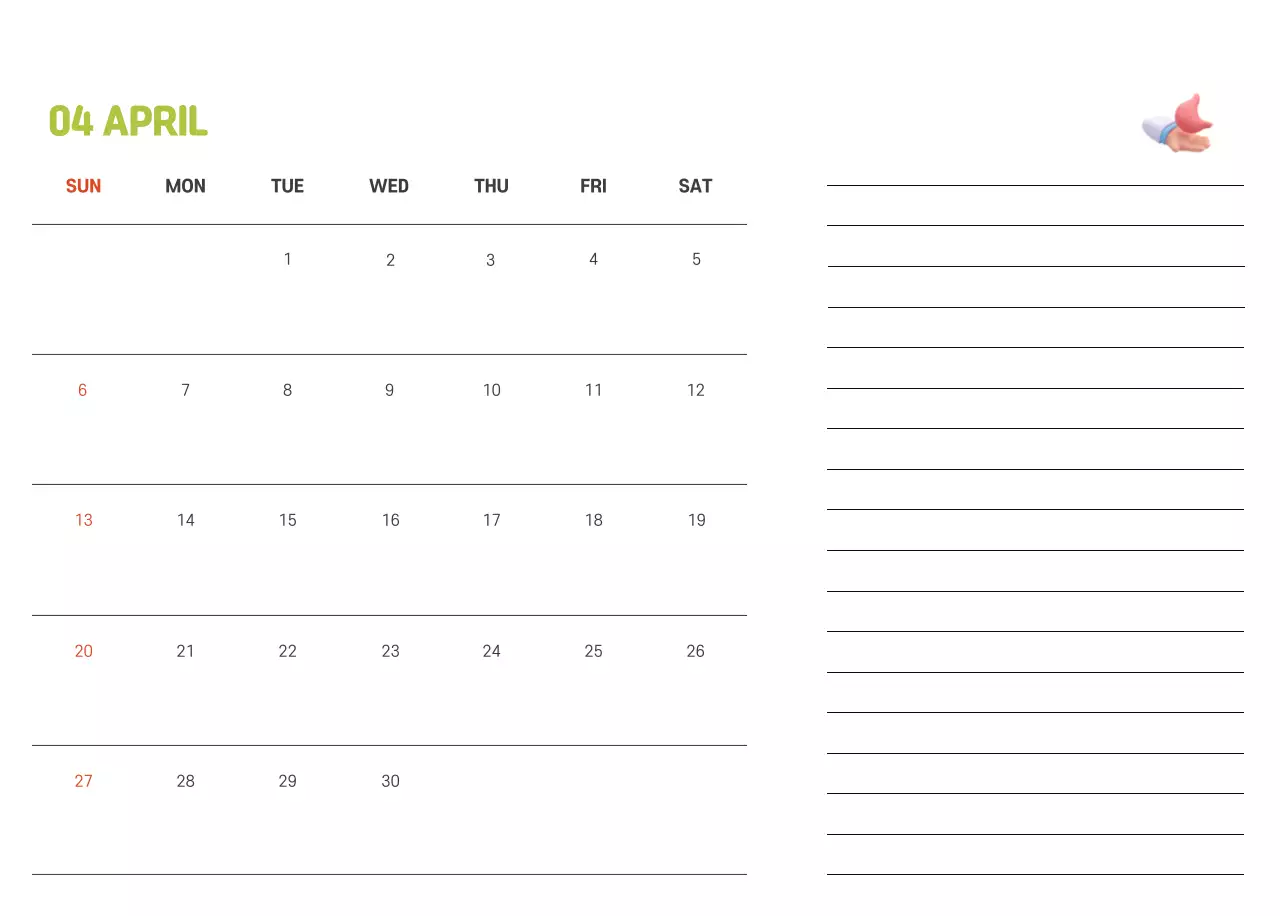Click the pink hand icon in the corner
This screenshot has height=916, width=1280.
[x=1178, y=125]
